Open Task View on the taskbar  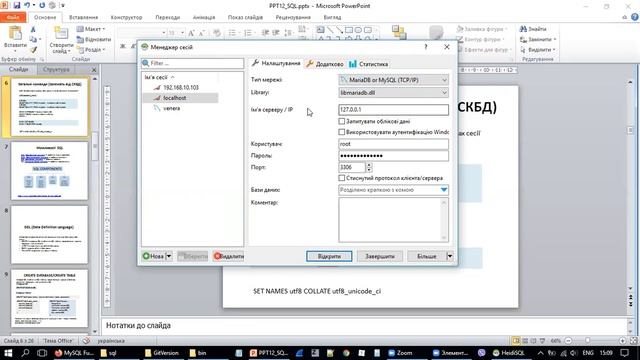(x=42, y=353)
